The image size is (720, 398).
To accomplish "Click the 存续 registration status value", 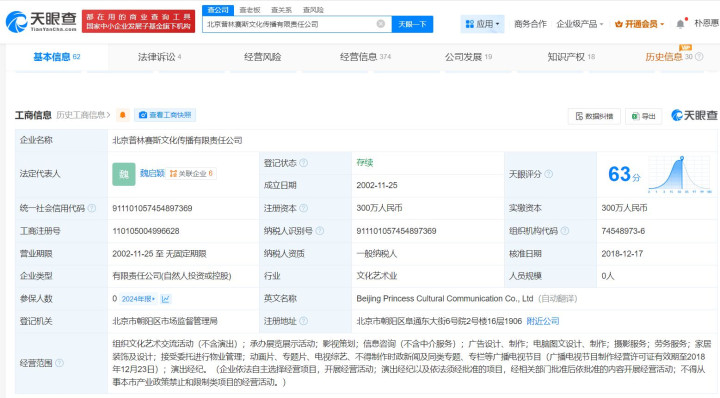I will pyautogui.click(x=365, y=163).
